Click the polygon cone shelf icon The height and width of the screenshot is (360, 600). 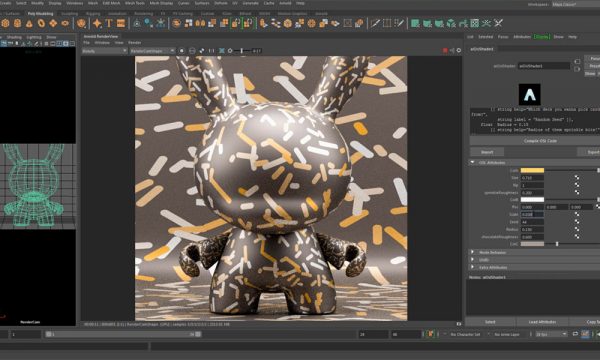[29, 23]
